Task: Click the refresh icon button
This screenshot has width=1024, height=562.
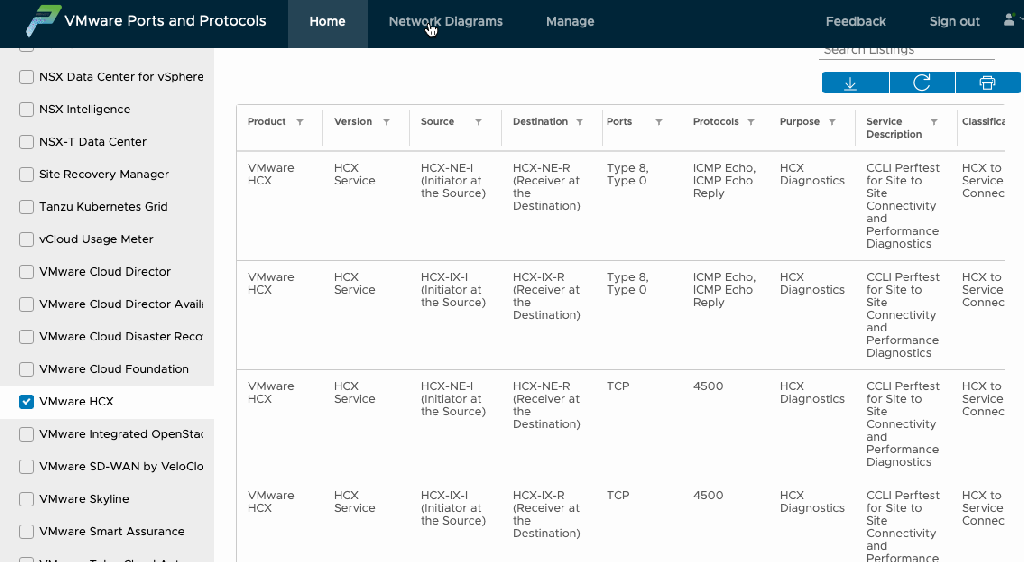Action: [921, 83]
